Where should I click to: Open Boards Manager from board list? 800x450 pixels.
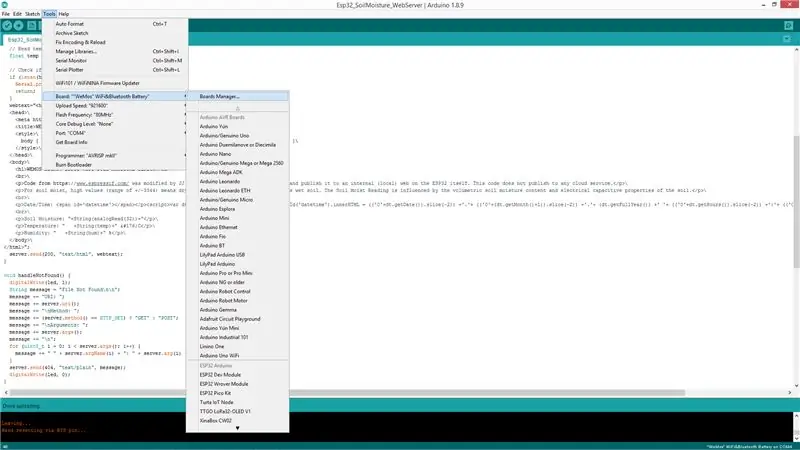(x=237, y=96)
